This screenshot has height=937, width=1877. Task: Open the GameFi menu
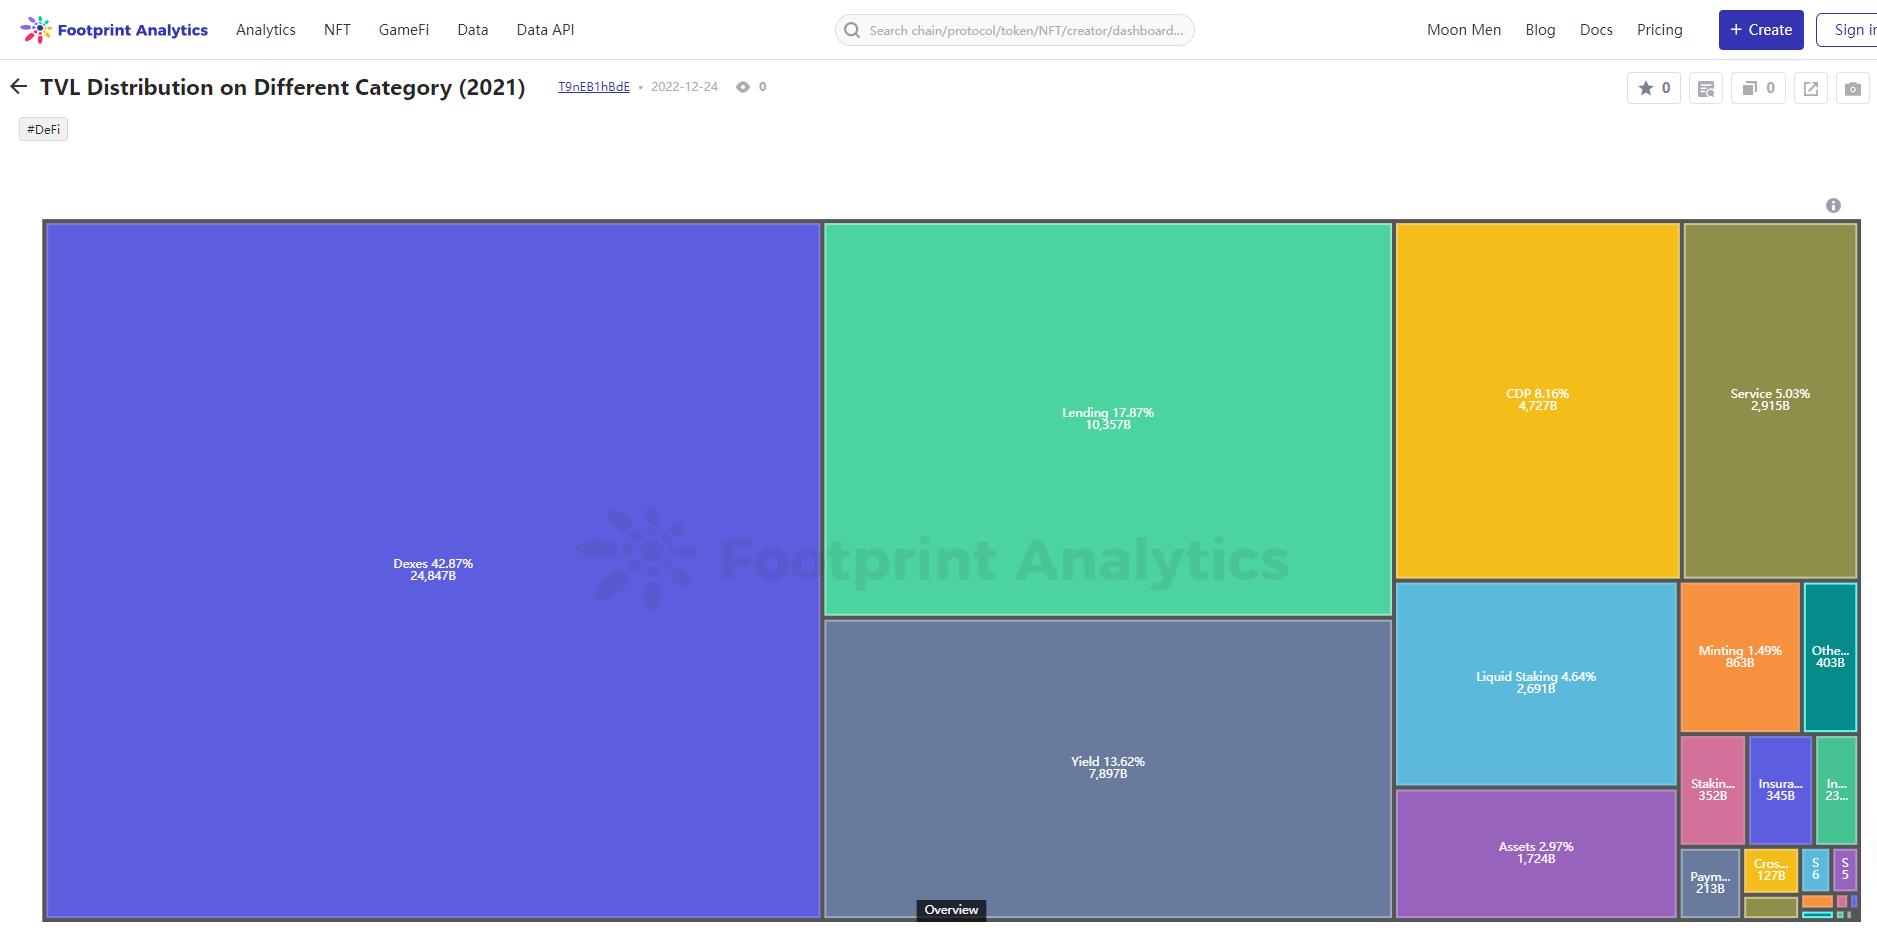tap(404, 30)
